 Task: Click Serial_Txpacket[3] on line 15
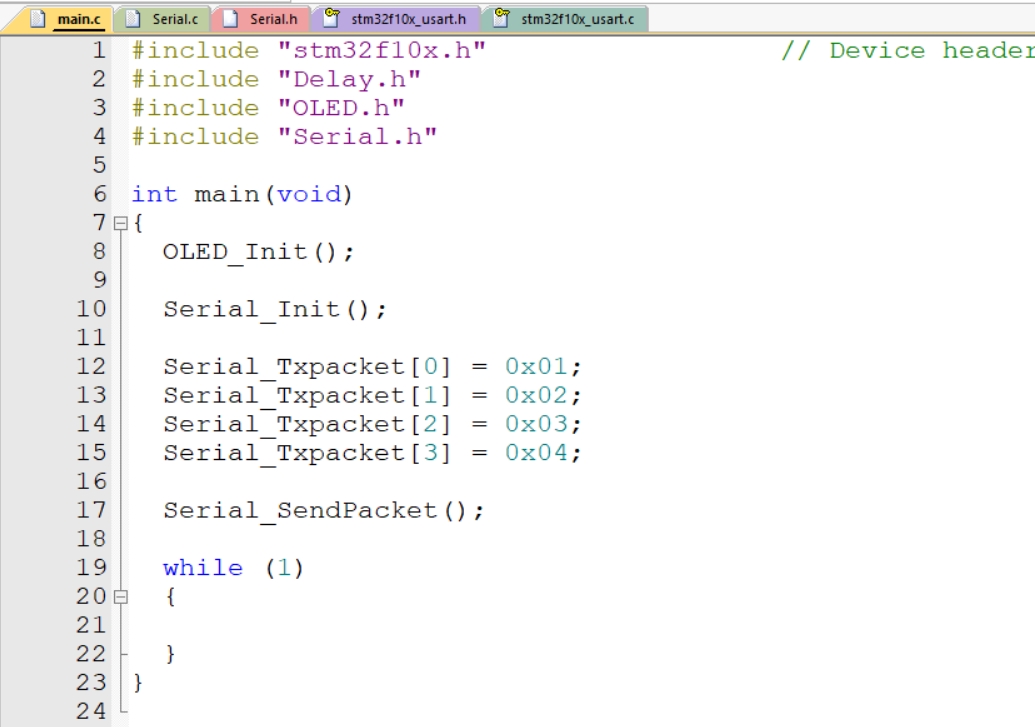(307, 453)
